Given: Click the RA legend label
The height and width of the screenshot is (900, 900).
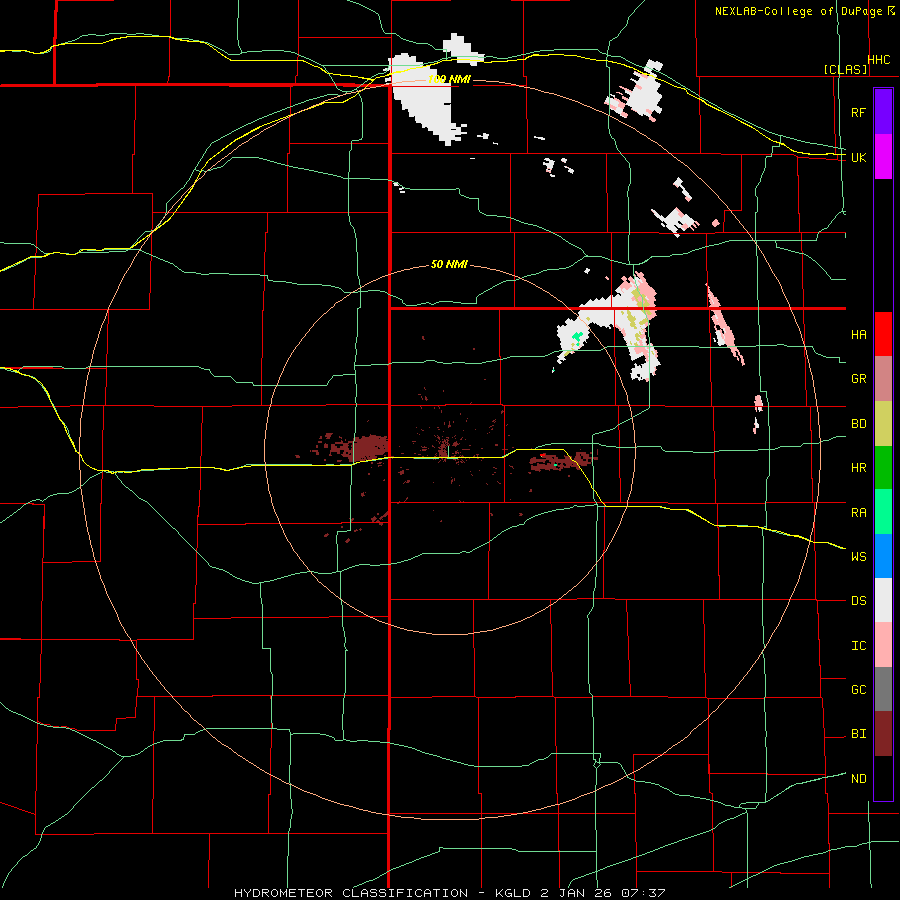Looking at the screenshot, I should point(858,513).
